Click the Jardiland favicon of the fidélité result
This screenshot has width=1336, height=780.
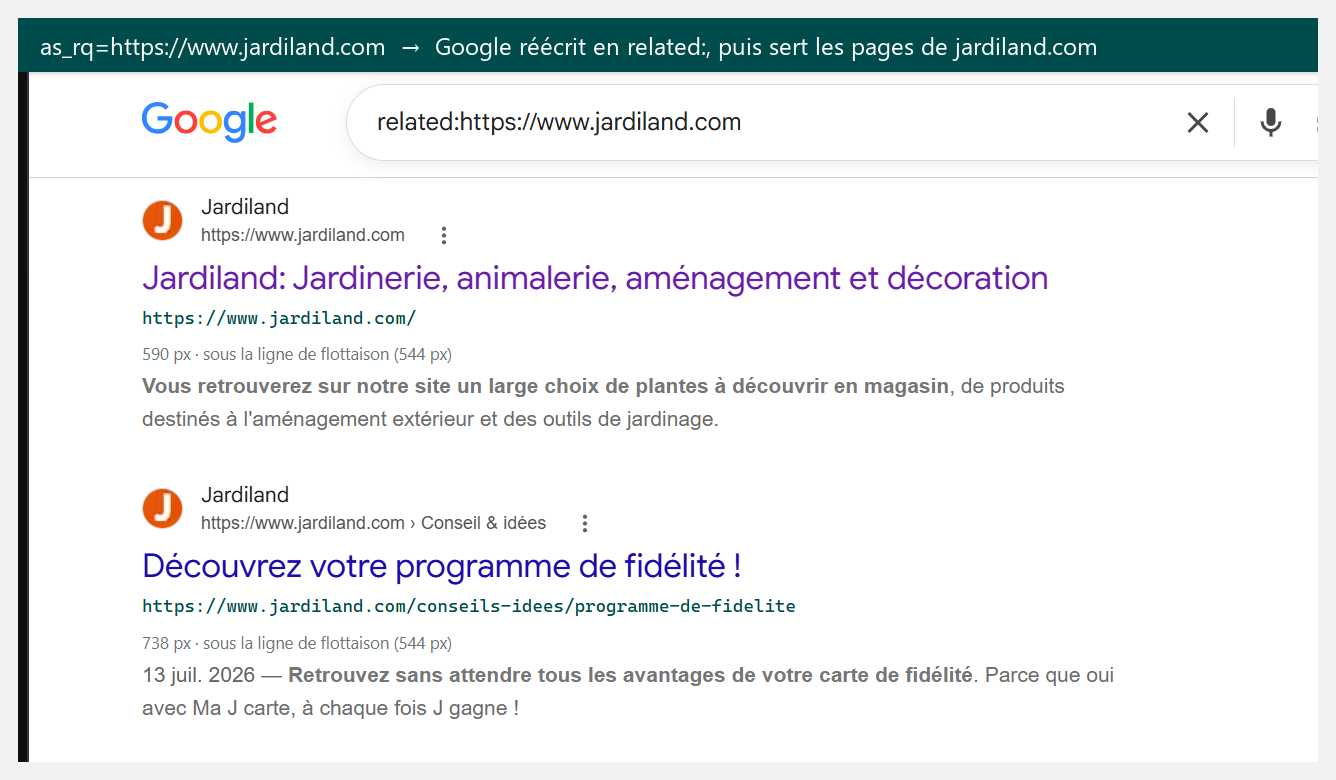pos(162,508)
